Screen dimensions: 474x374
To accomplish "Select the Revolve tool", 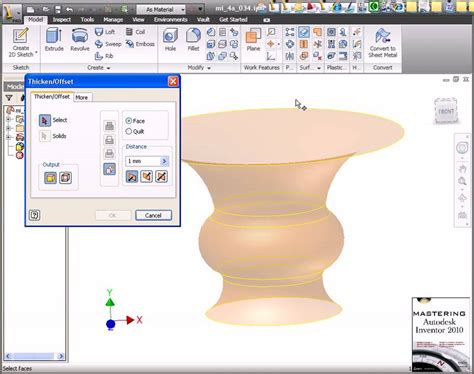I will (x=80, y=40).
